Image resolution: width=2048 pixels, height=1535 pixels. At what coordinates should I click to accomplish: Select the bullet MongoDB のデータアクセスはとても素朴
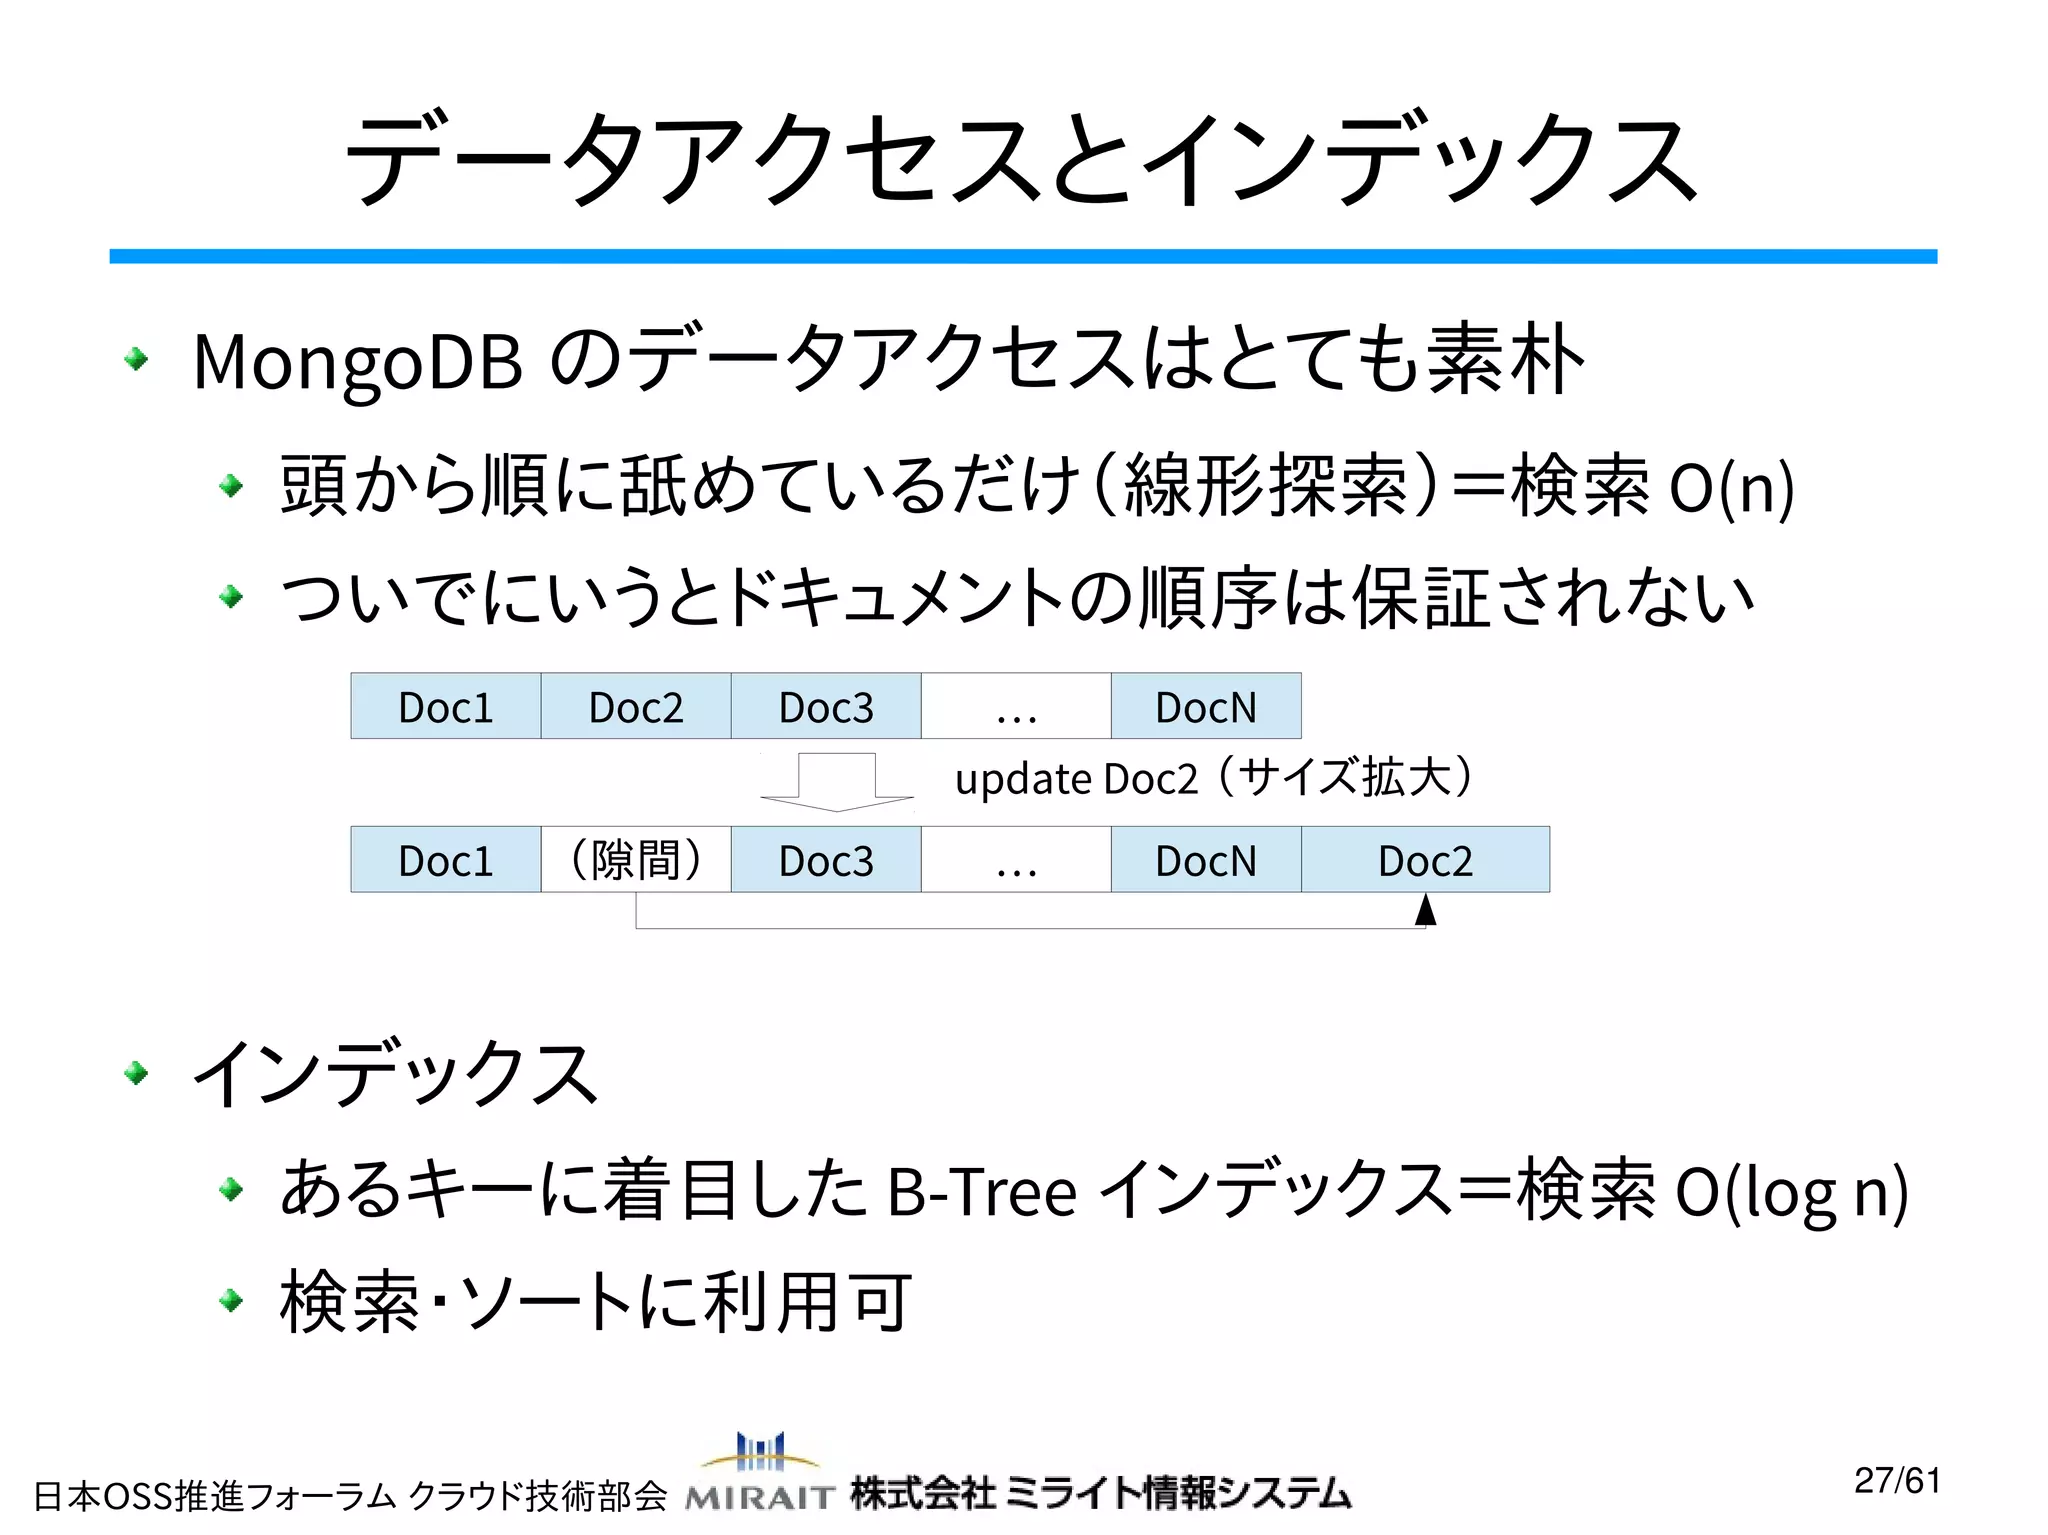[888, 359]
